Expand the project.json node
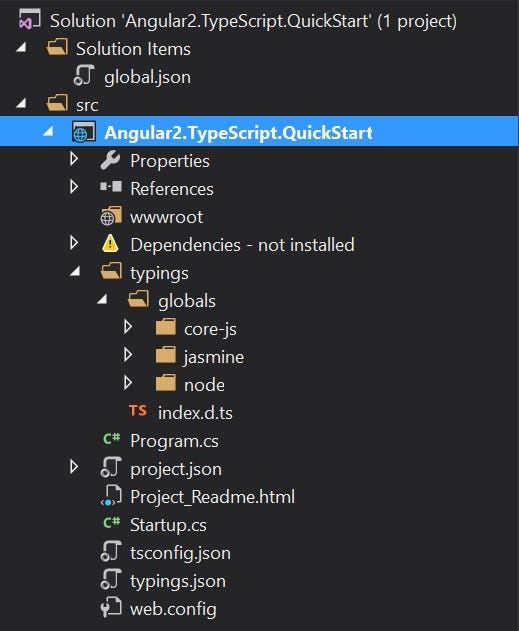The image size is (519, 631). click(74, 467)
